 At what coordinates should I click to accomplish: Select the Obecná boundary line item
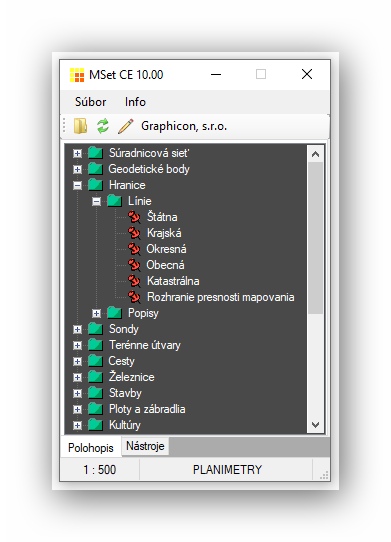pyautogui.click(x=165, y=265)
